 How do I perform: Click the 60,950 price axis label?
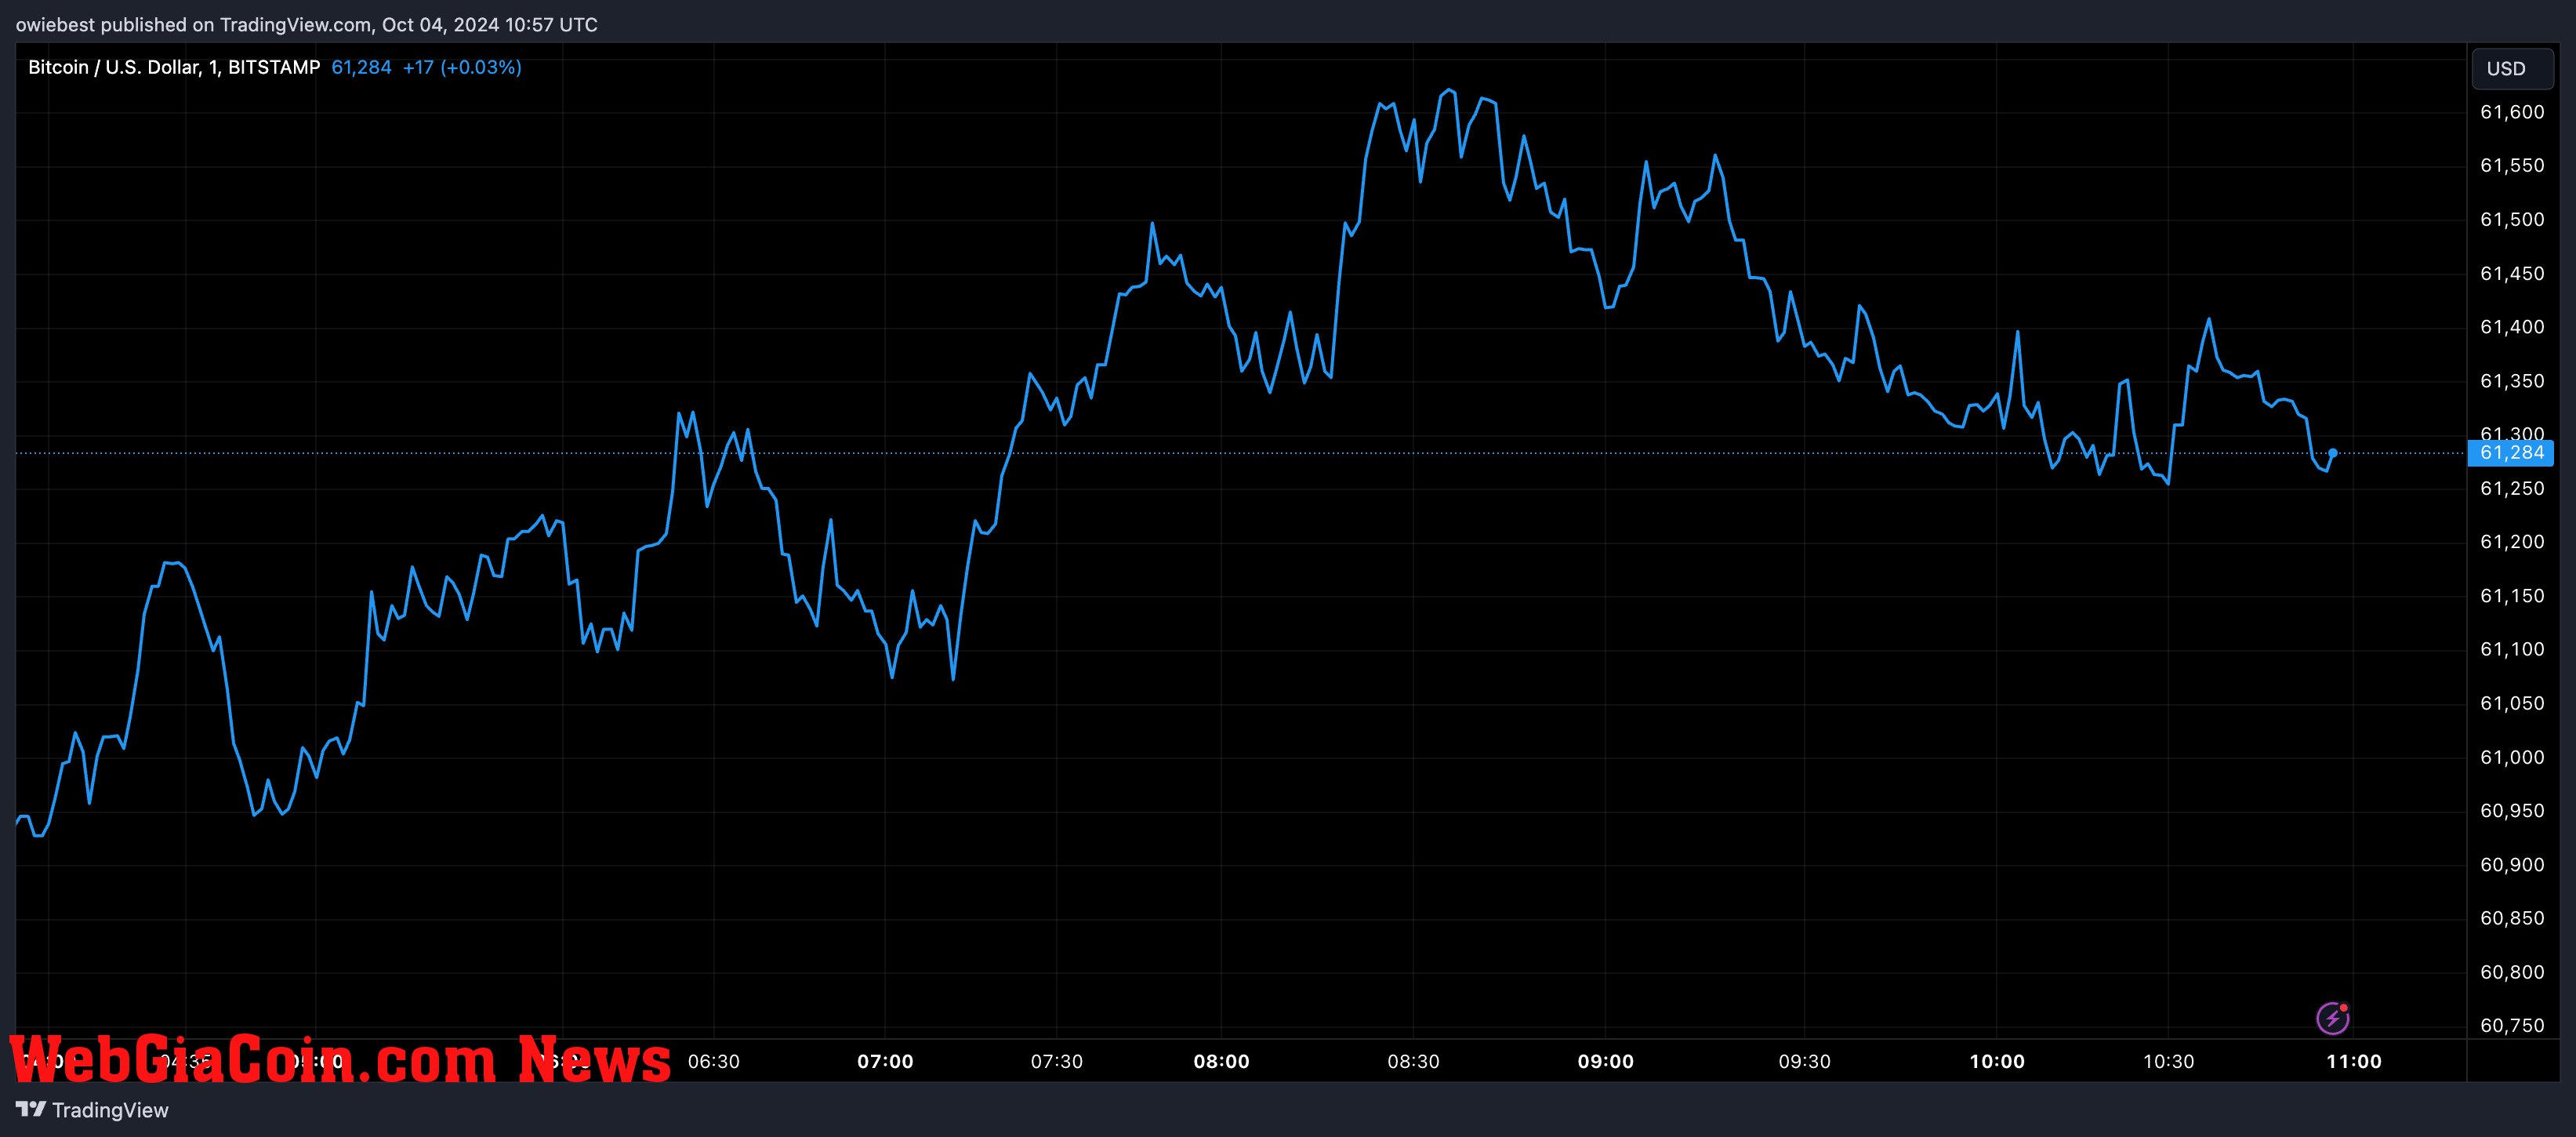(x=2512, y=811)
